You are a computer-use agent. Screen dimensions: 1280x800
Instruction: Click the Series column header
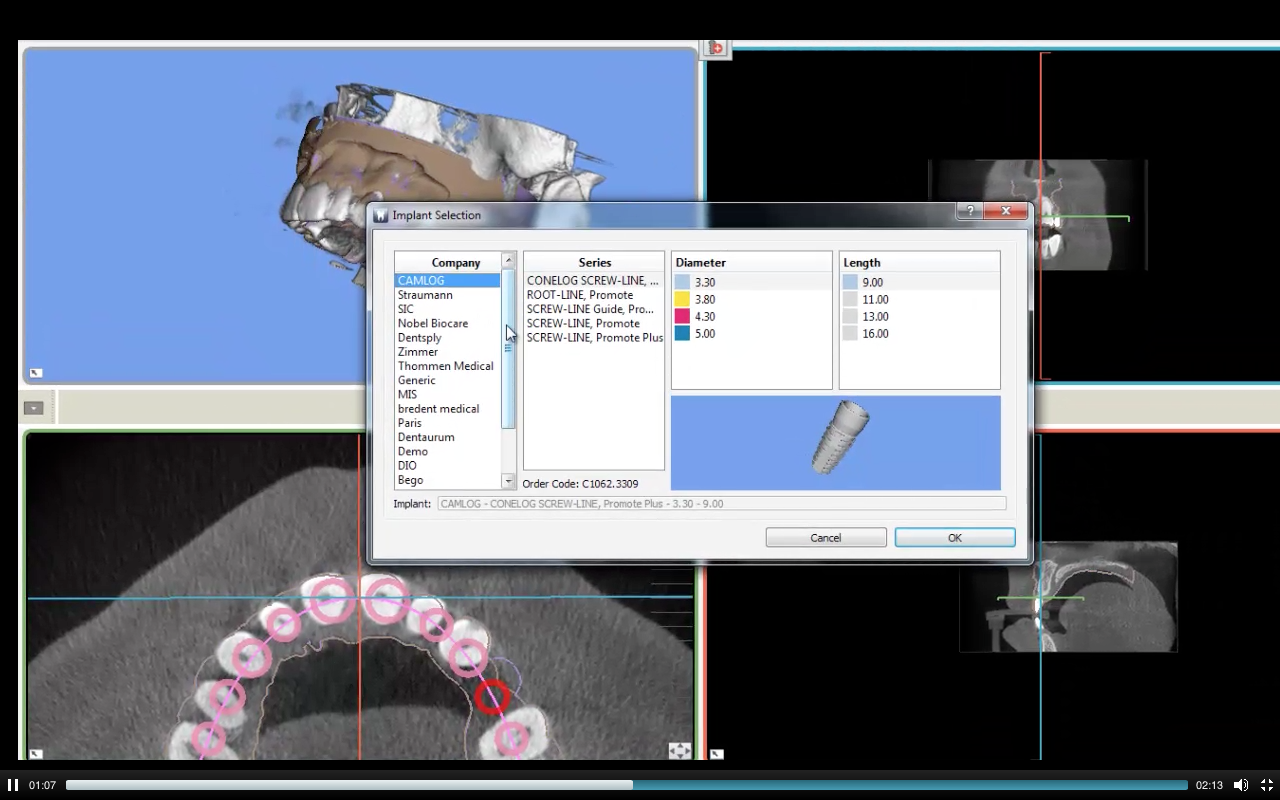(x=594, y=263)
